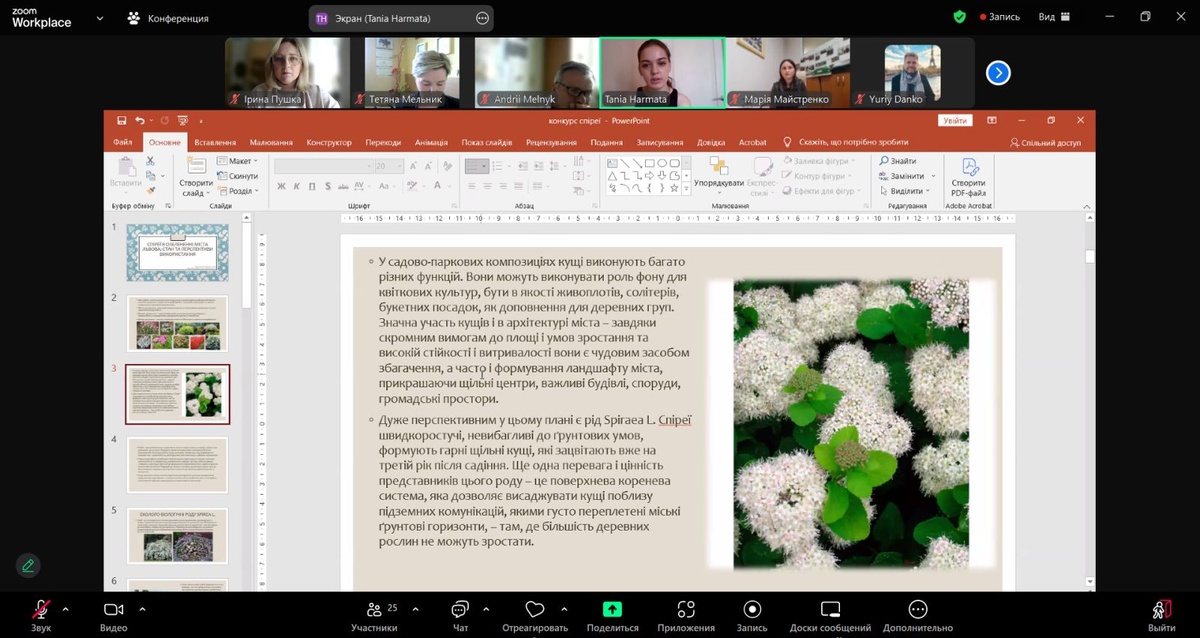1200x638 pixels.
Task: Click the Format Painter brush icon
Action: tap(151, 189)
